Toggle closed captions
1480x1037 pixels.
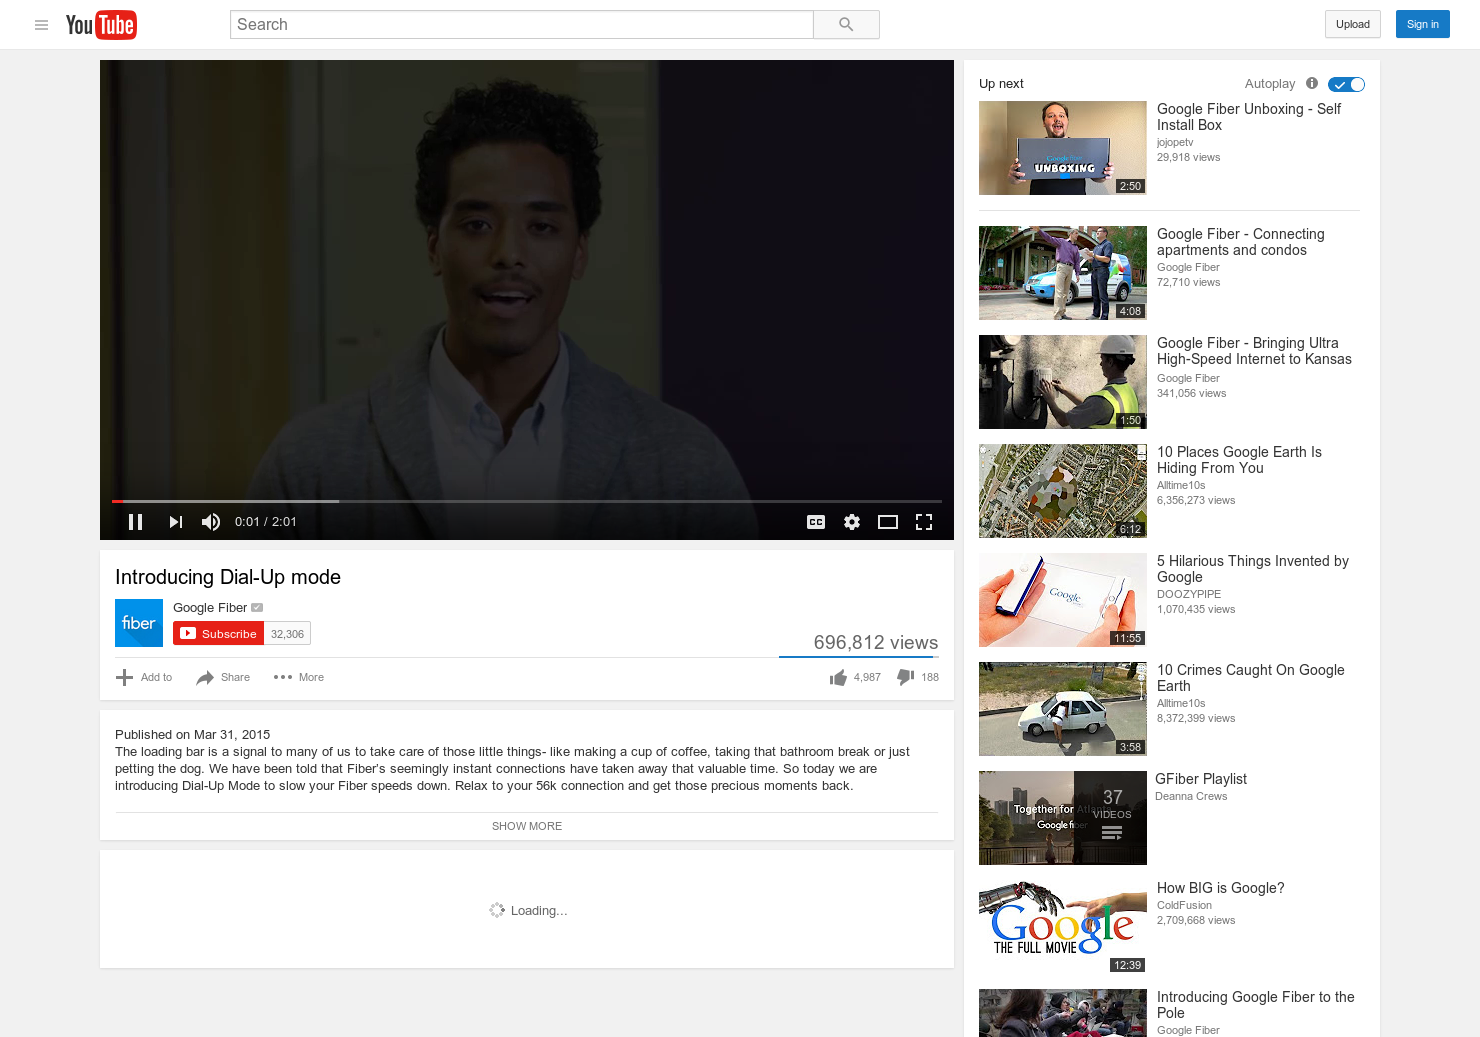click(816, 522)
